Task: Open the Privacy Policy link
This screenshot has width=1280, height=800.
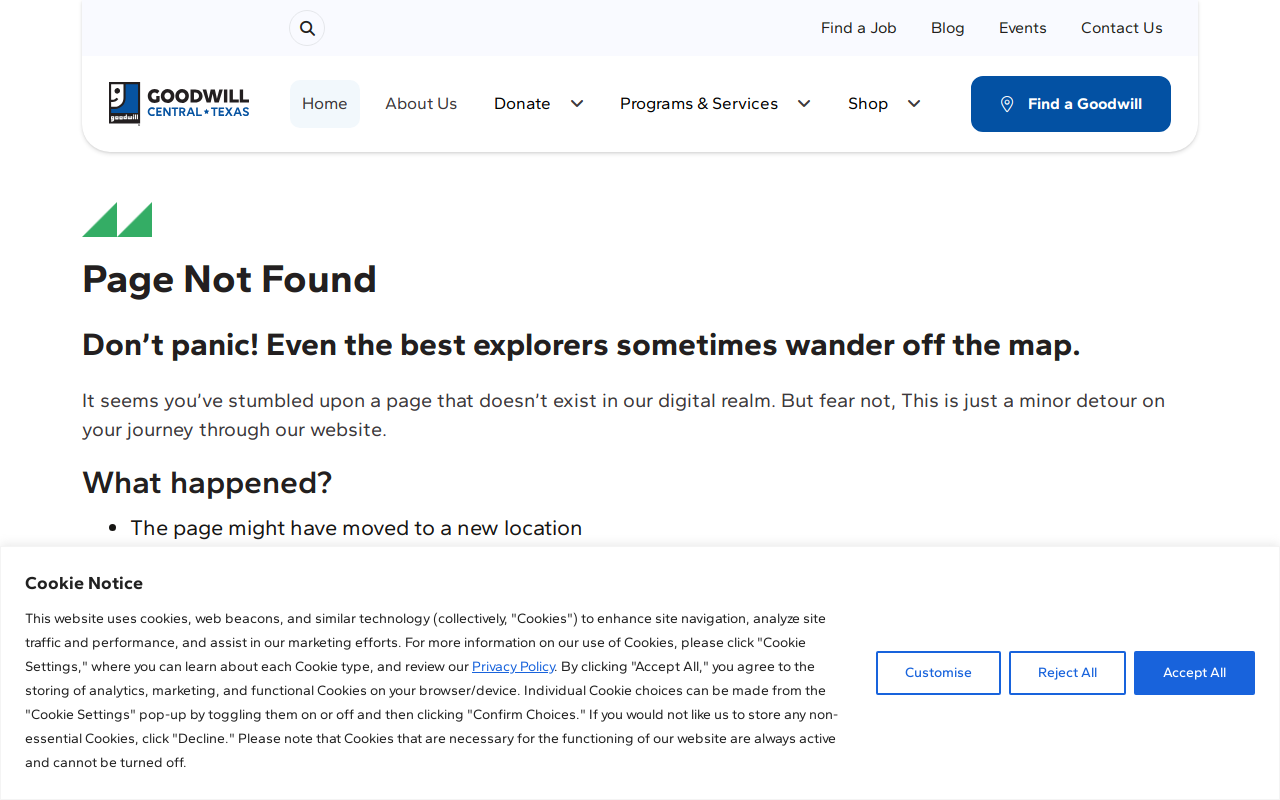Action: (x=513, y=666)
